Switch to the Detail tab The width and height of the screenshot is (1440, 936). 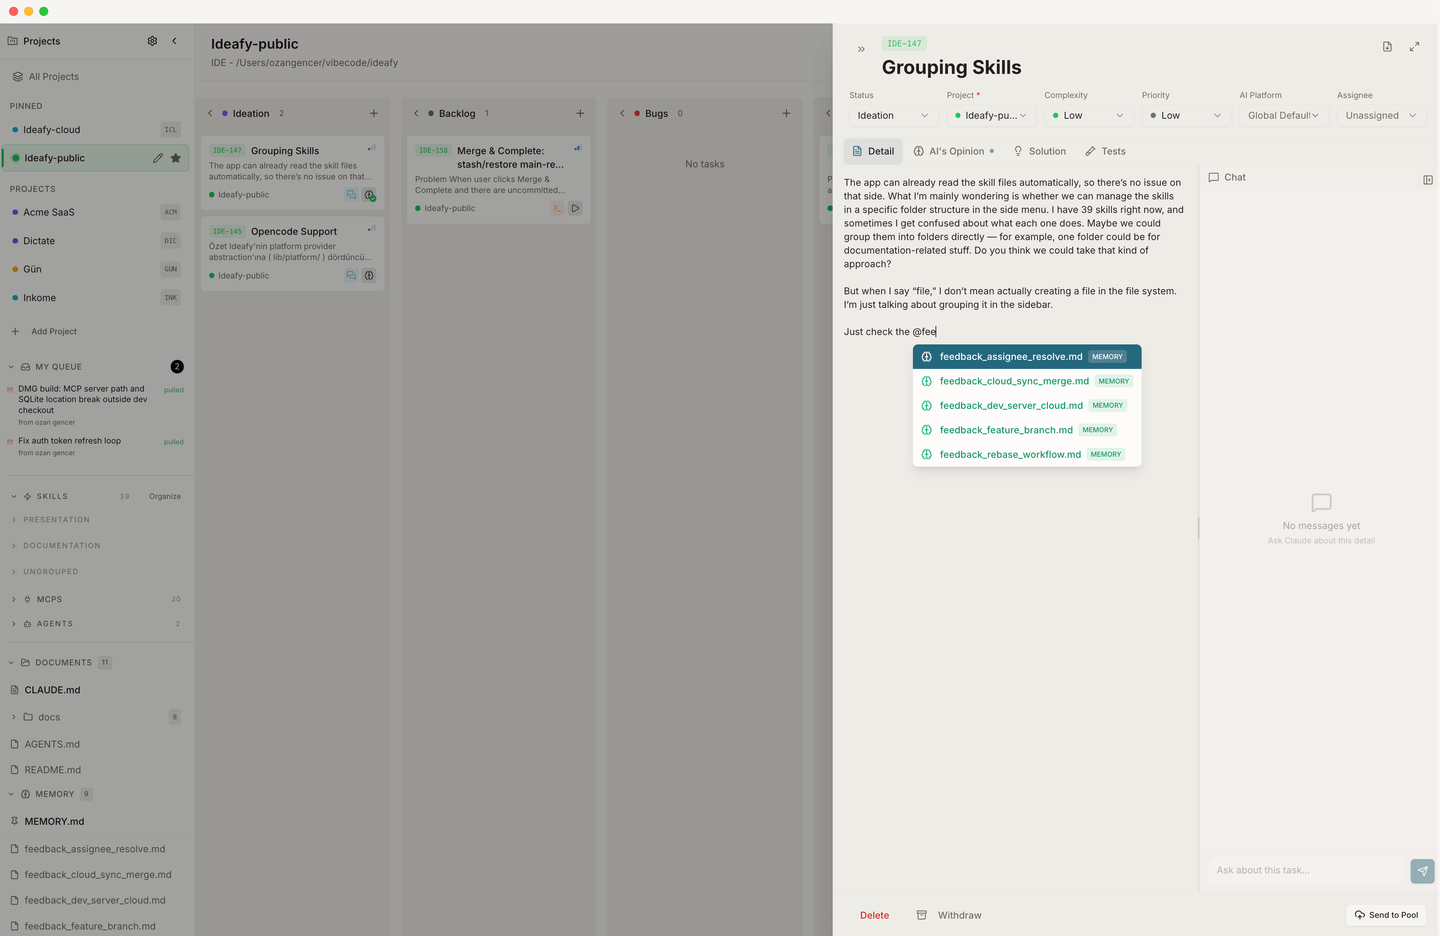pos(873,151)
